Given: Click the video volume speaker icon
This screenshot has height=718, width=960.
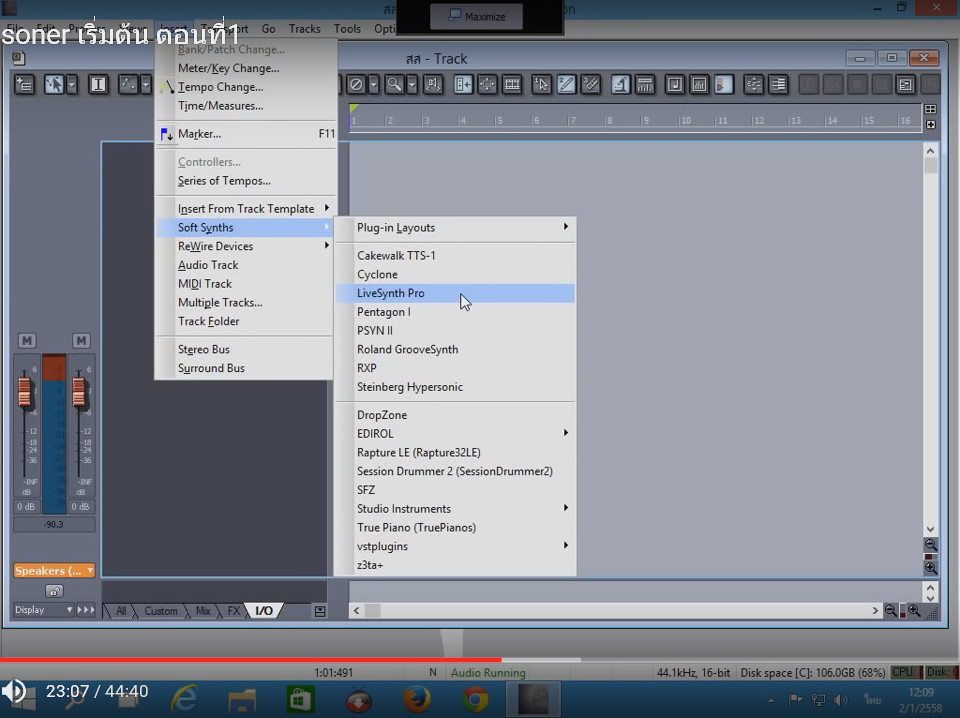Looking at the screenshot, I should click(13, 691).
